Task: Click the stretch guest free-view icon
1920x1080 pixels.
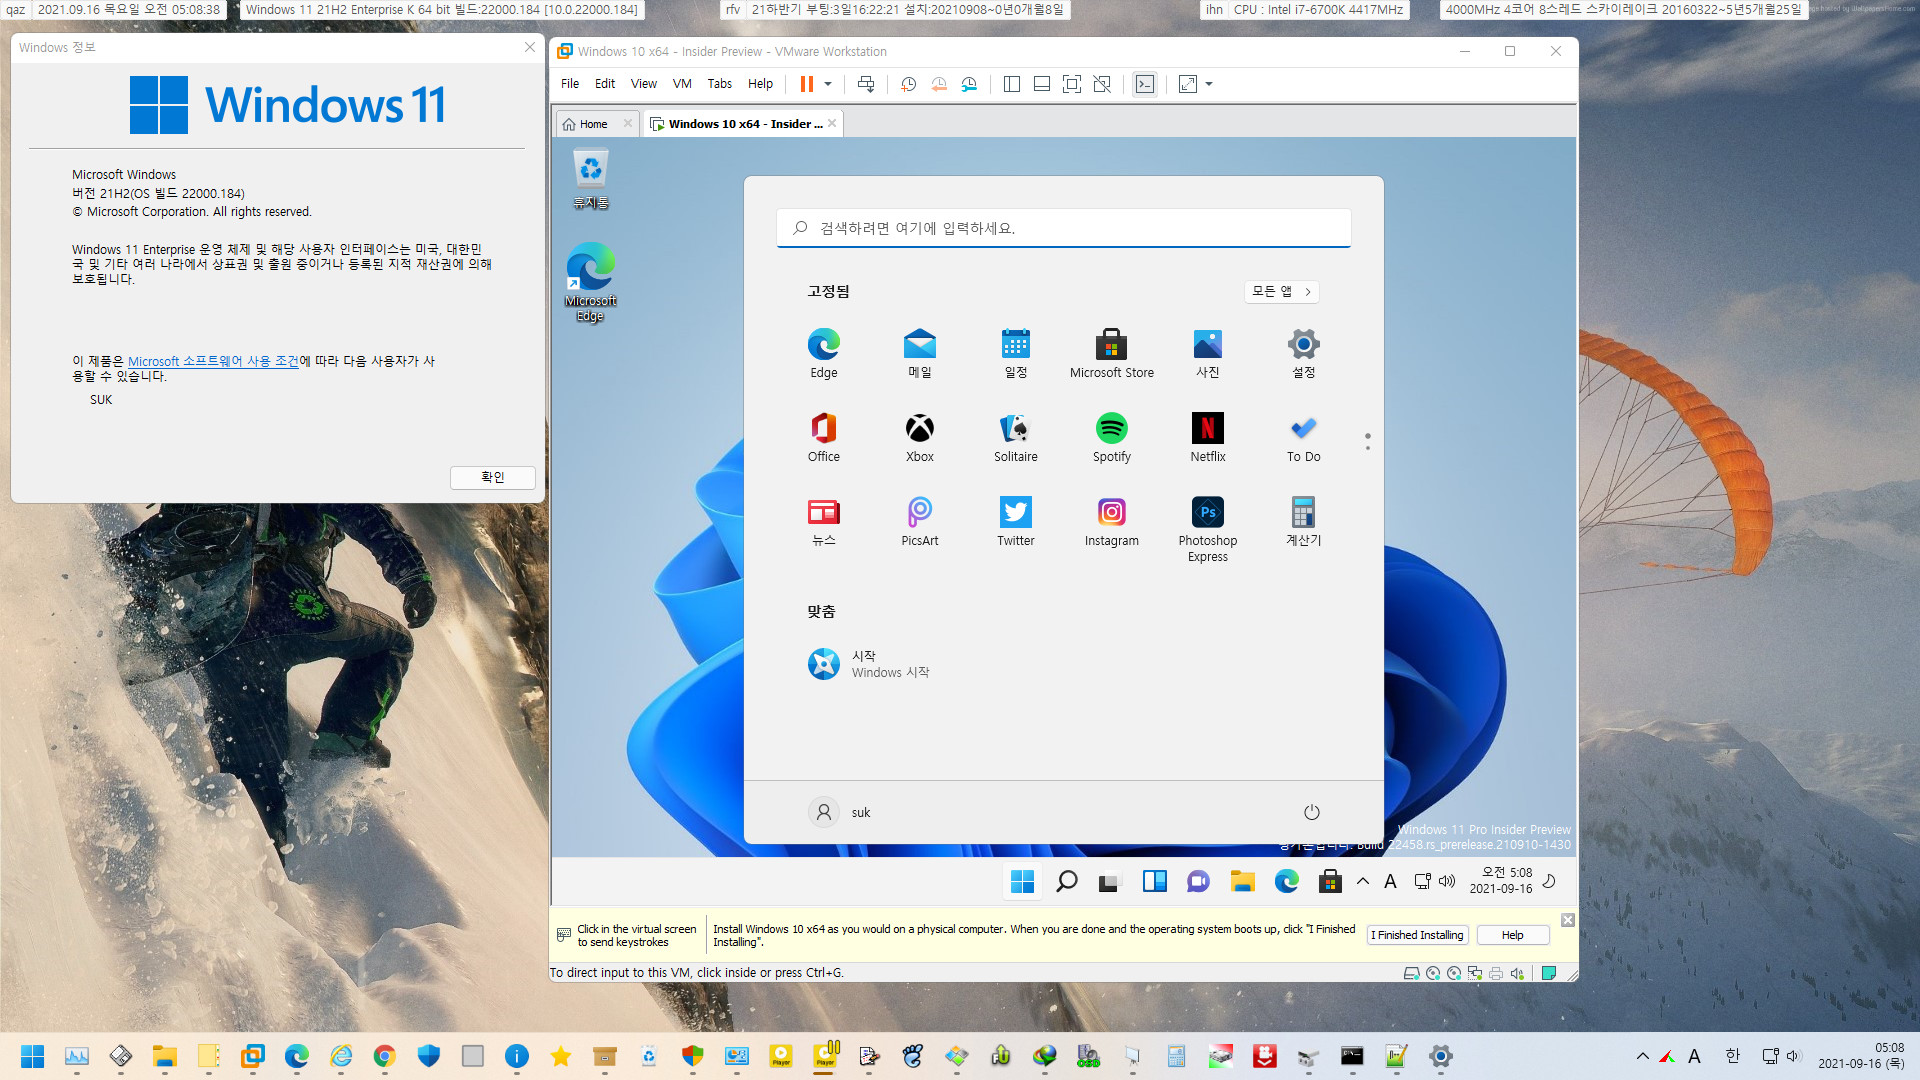Action: tap(1188, 84)
